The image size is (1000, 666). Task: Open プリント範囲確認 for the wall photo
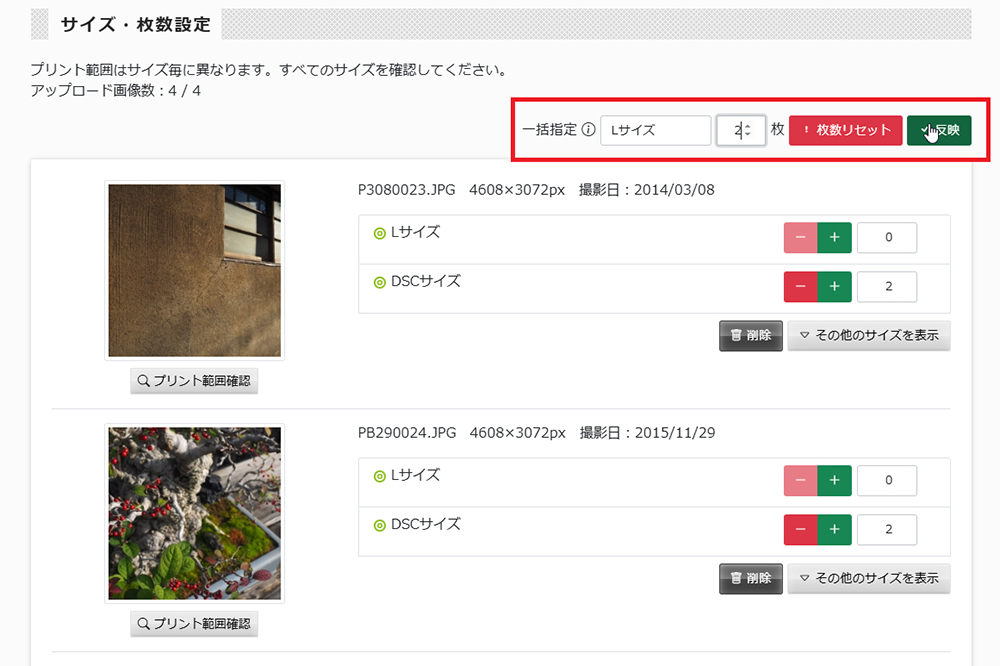point(194,381)
